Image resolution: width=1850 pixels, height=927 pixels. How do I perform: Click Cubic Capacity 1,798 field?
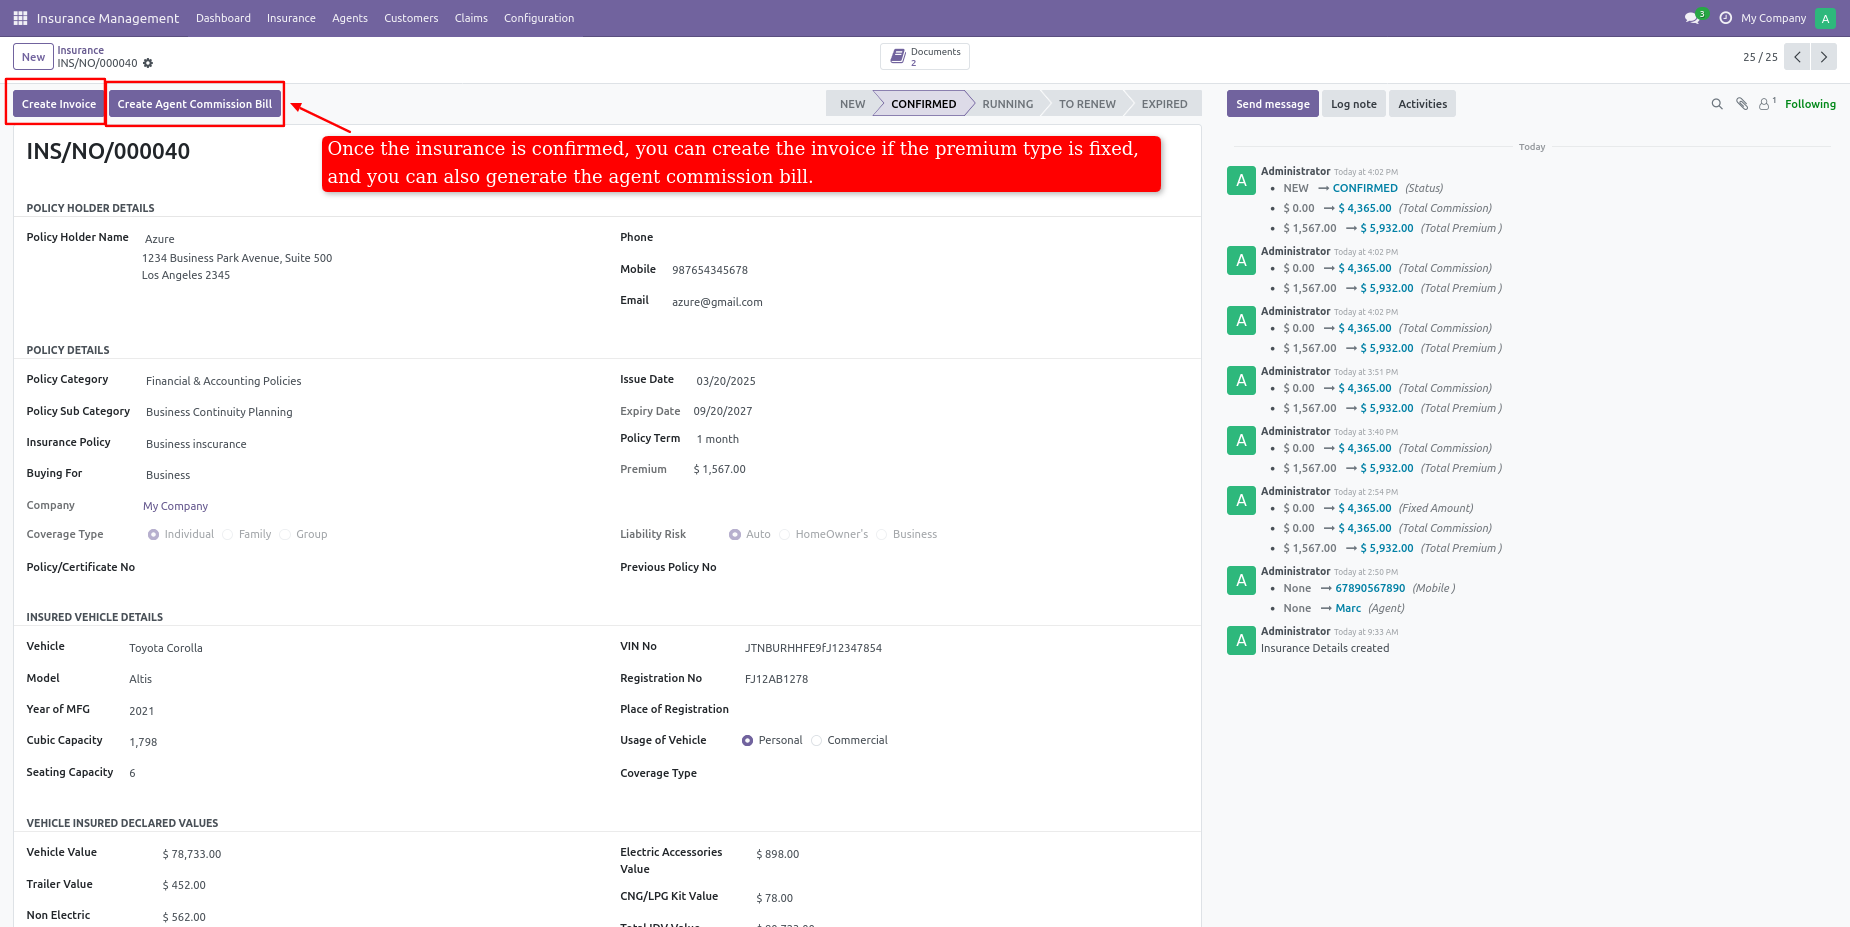[143, 742]
